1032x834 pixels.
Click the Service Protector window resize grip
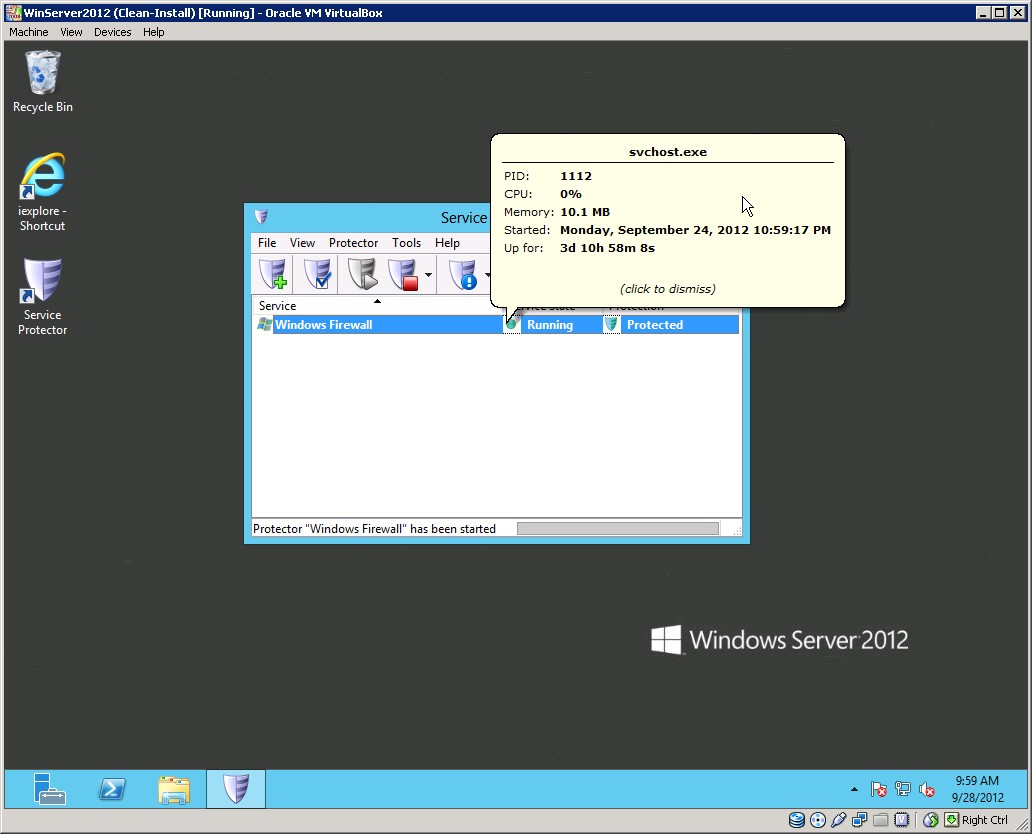point(736,531)
